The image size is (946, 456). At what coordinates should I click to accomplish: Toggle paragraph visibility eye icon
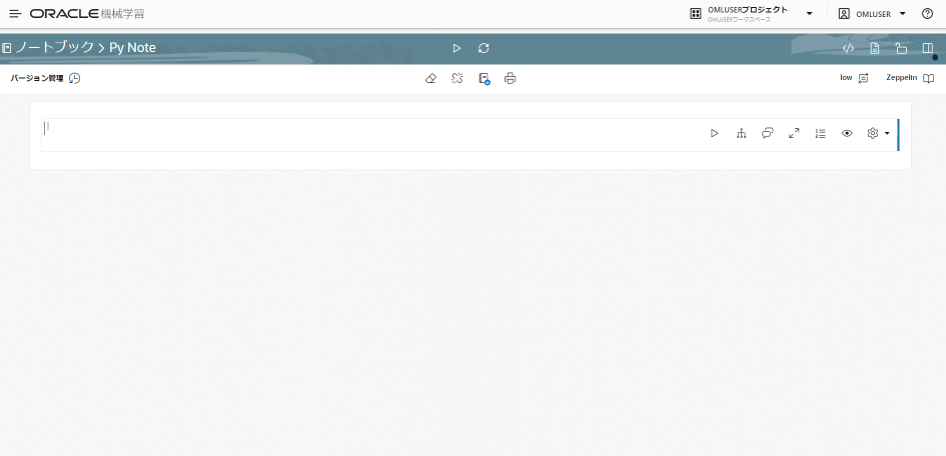847,133
